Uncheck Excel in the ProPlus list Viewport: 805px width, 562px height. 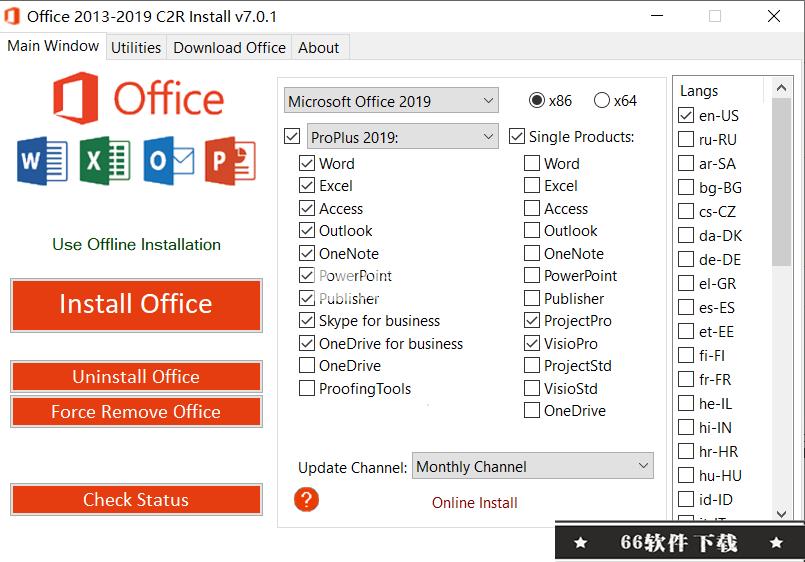[307, 185]
